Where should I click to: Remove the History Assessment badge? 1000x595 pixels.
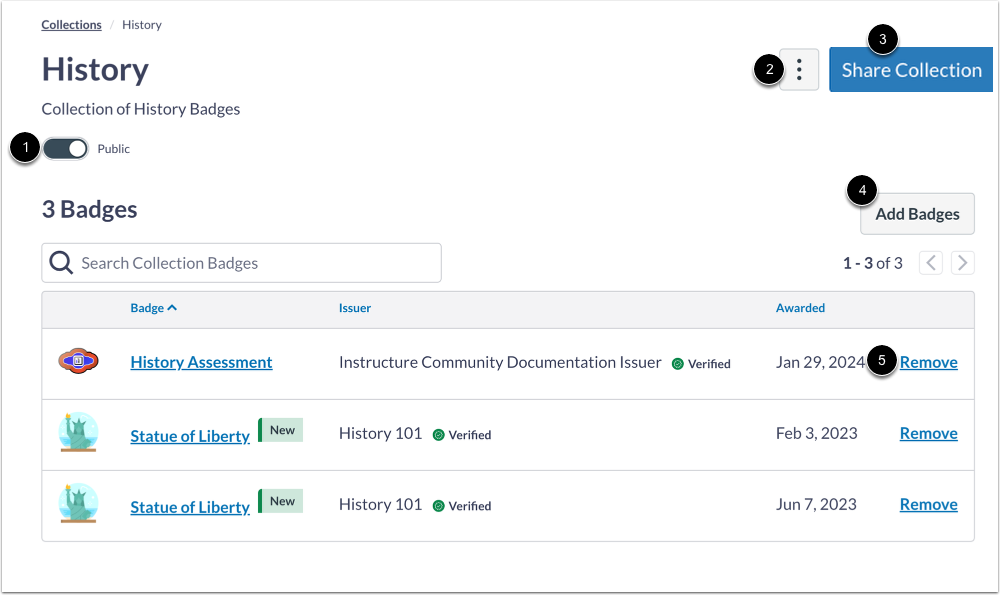click(928, 362)
